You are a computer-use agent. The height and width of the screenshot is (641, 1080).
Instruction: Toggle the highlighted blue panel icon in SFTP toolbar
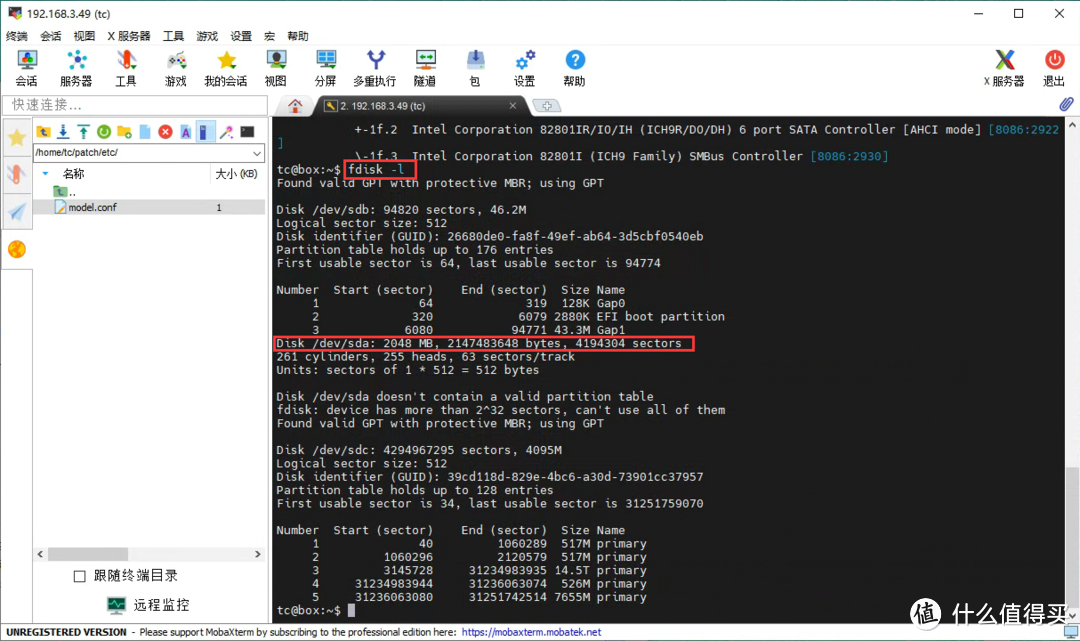pos(205,132)
